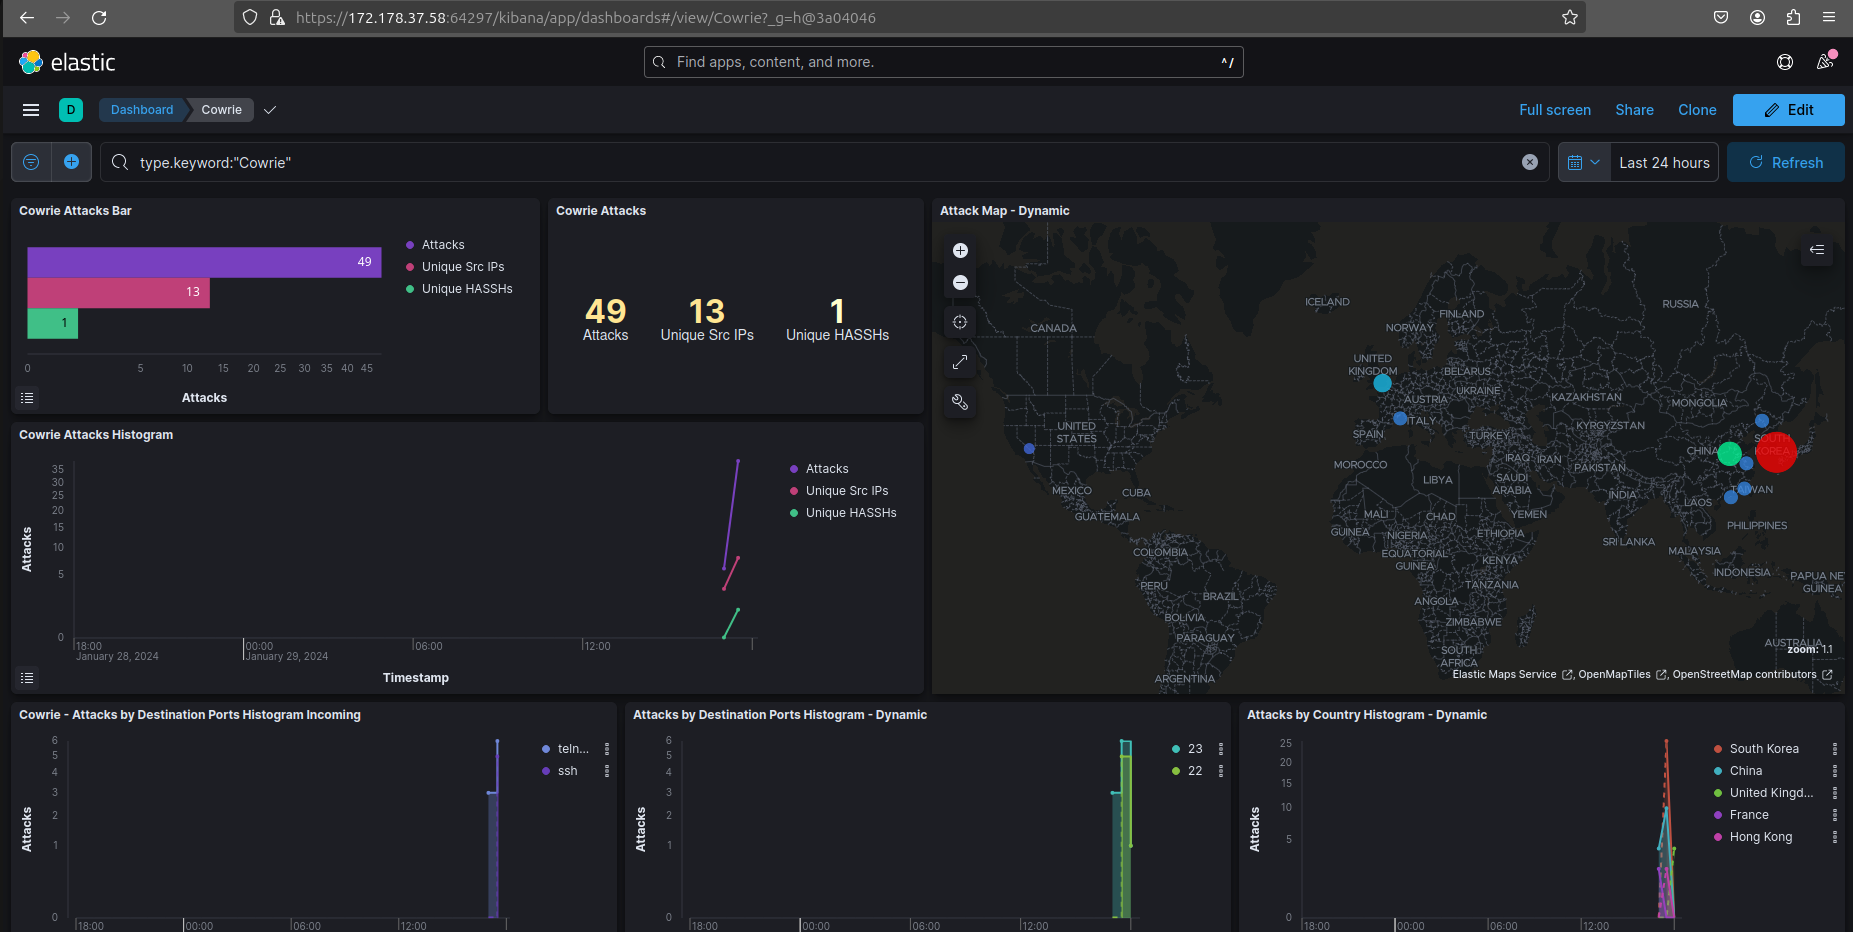
Task: Click the Edit dashboard button
Action: pyautogui.click(x=1788, y=110)
